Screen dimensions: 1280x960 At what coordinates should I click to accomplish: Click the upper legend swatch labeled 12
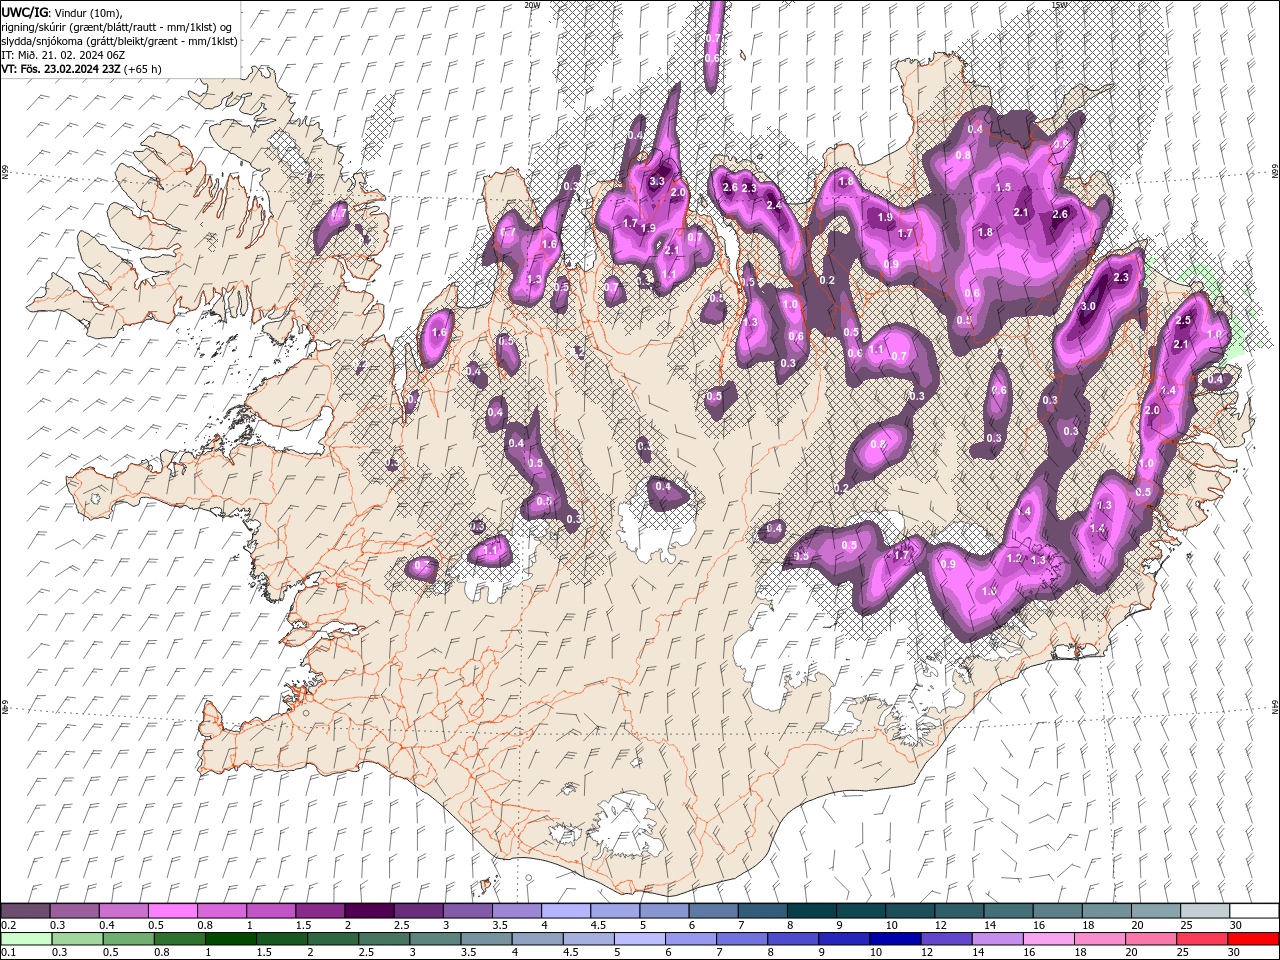click(x=959, y=911)
